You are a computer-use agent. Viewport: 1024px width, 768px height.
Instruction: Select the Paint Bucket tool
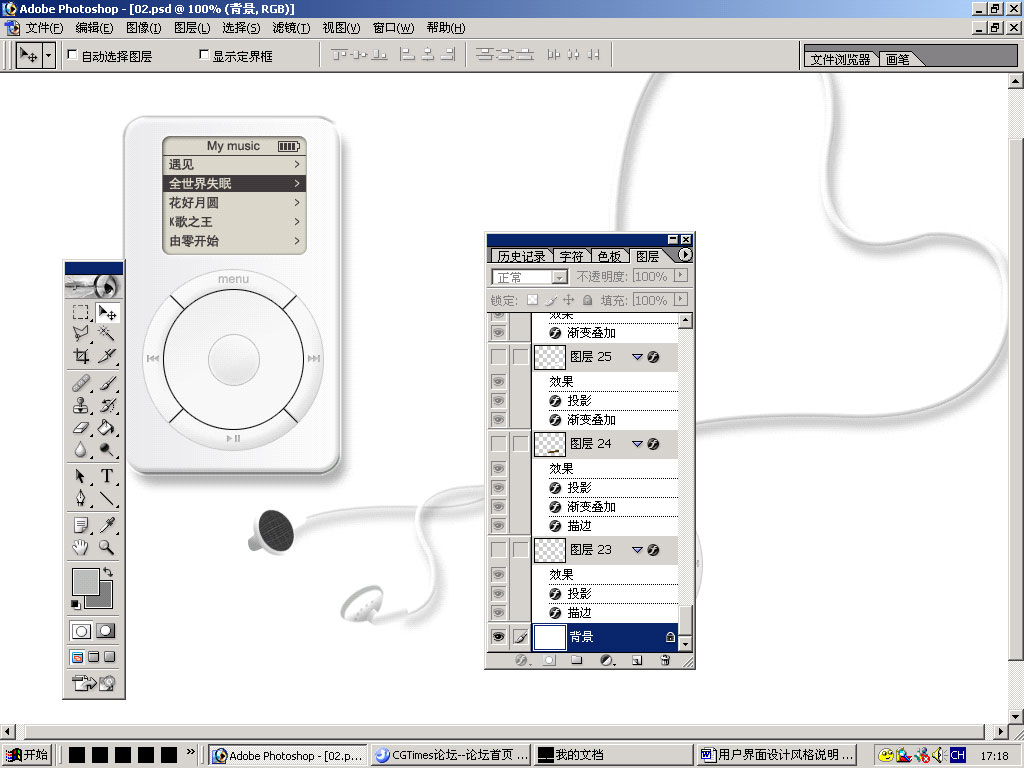tap(107, 427)
